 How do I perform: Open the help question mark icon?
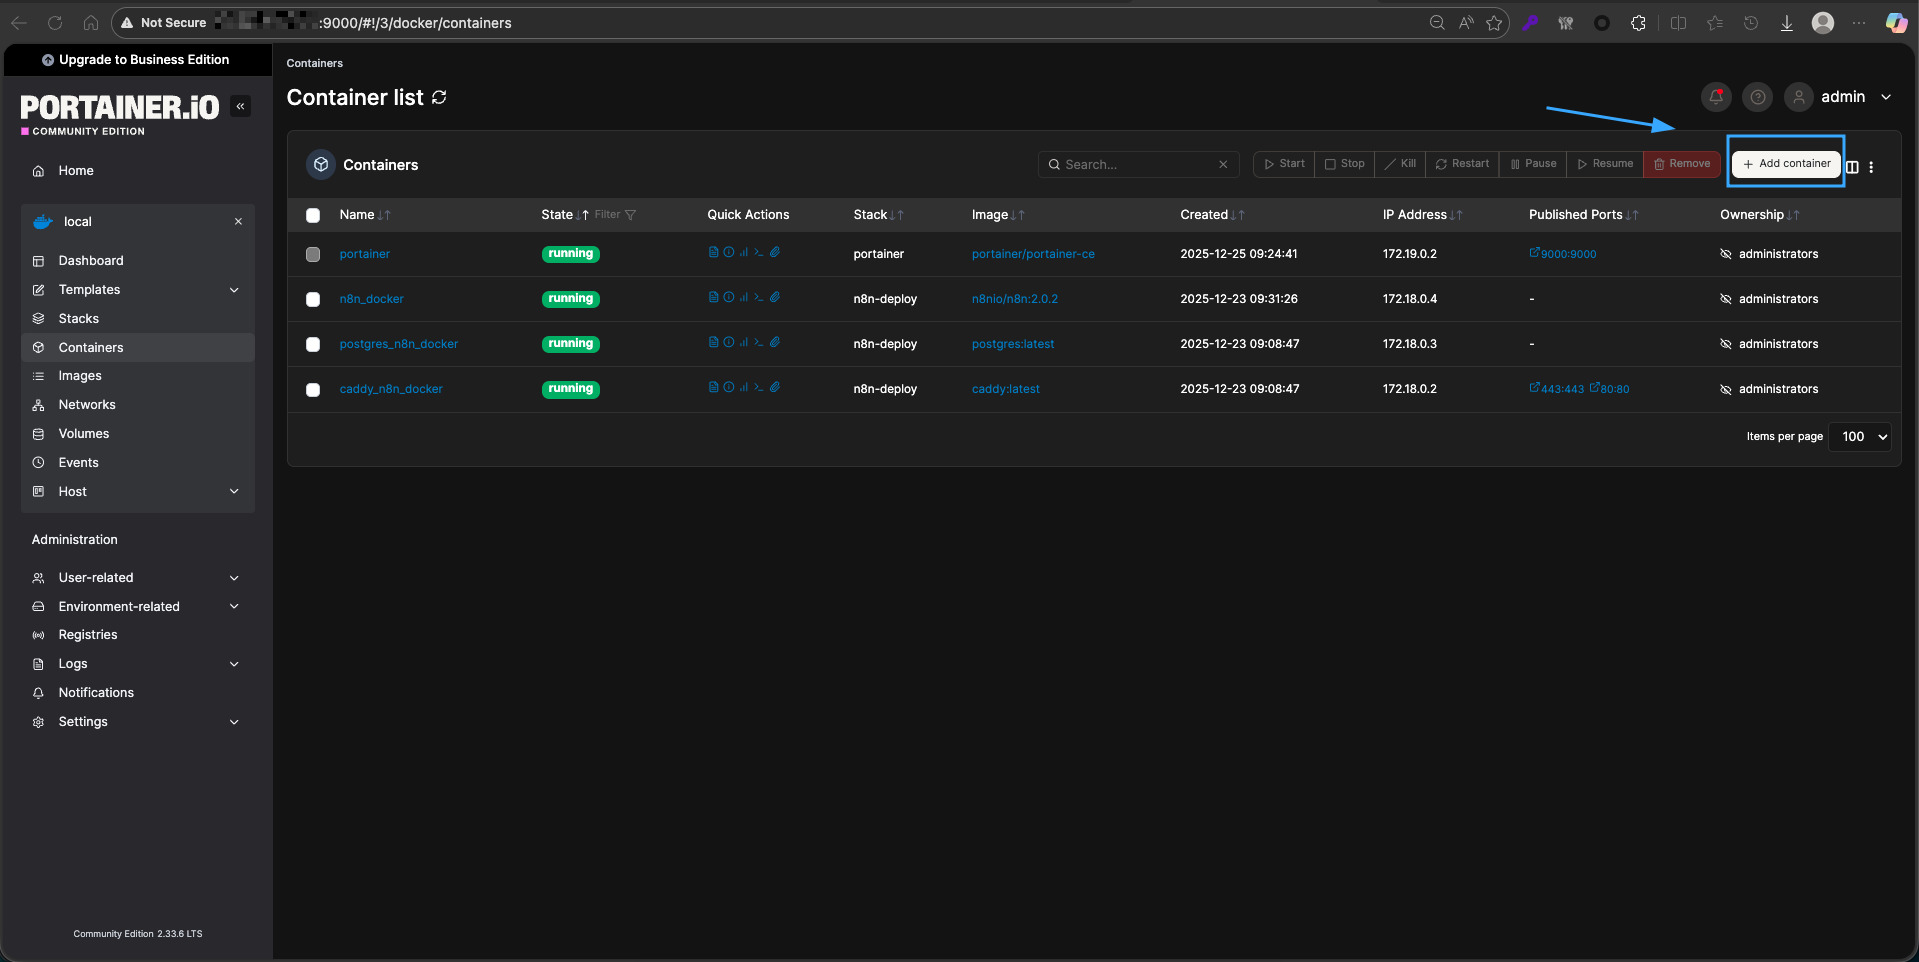click(1757, 97)
